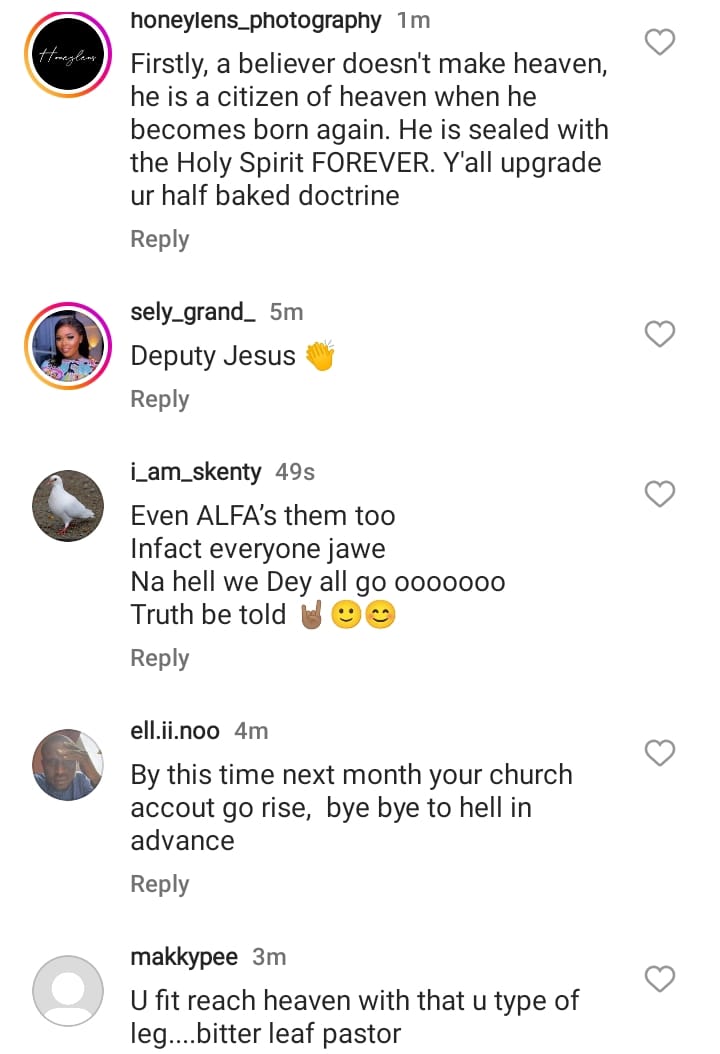Reply to the Deputy Jesus comment
The width and height of the screenshot is (720, 1054).
click(160, 399)
